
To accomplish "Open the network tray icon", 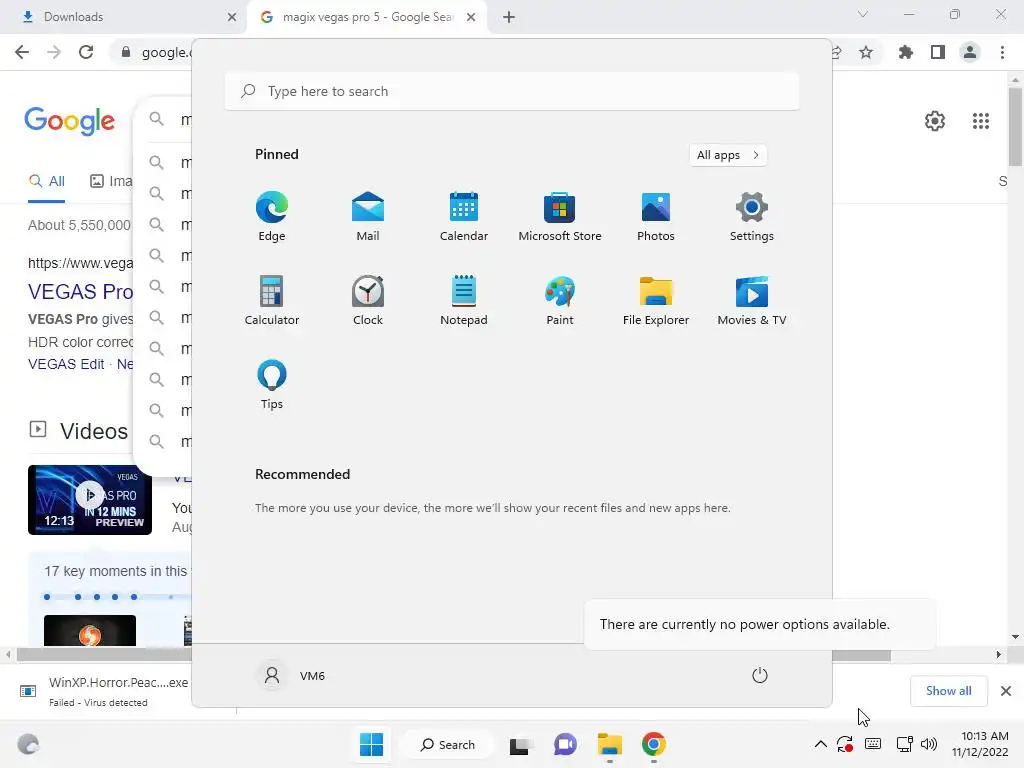I will coord(904,744).
